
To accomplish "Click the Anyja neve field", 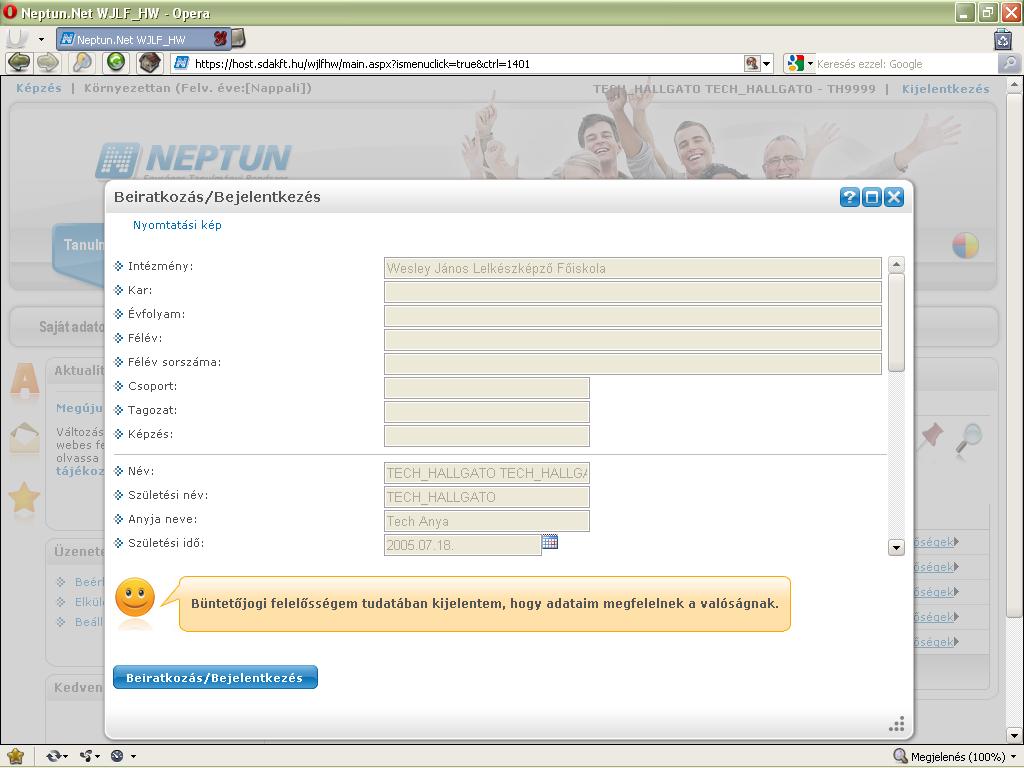I will (x=487, y=521).
